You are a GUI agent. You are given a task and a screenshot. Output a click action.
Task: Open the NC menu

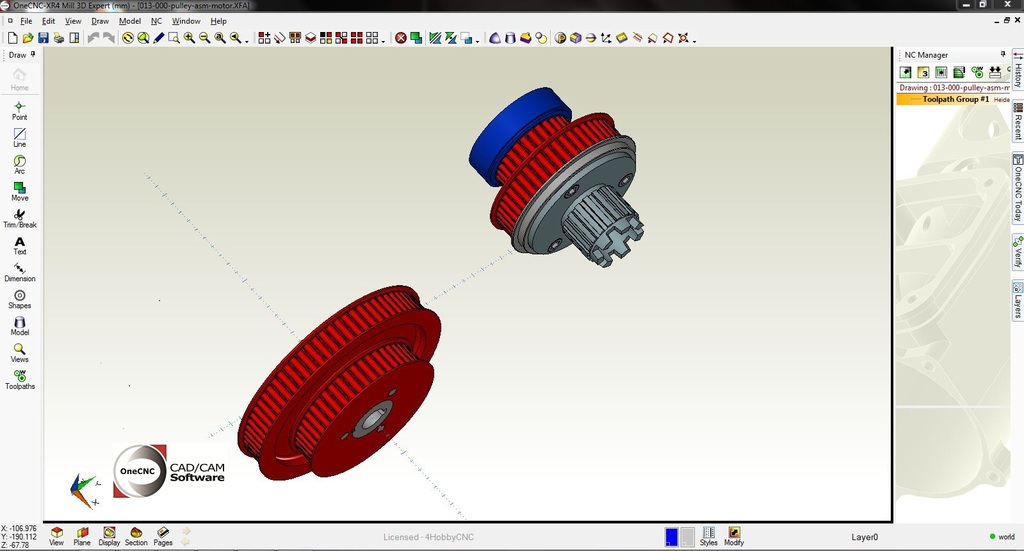click(156, 21)
